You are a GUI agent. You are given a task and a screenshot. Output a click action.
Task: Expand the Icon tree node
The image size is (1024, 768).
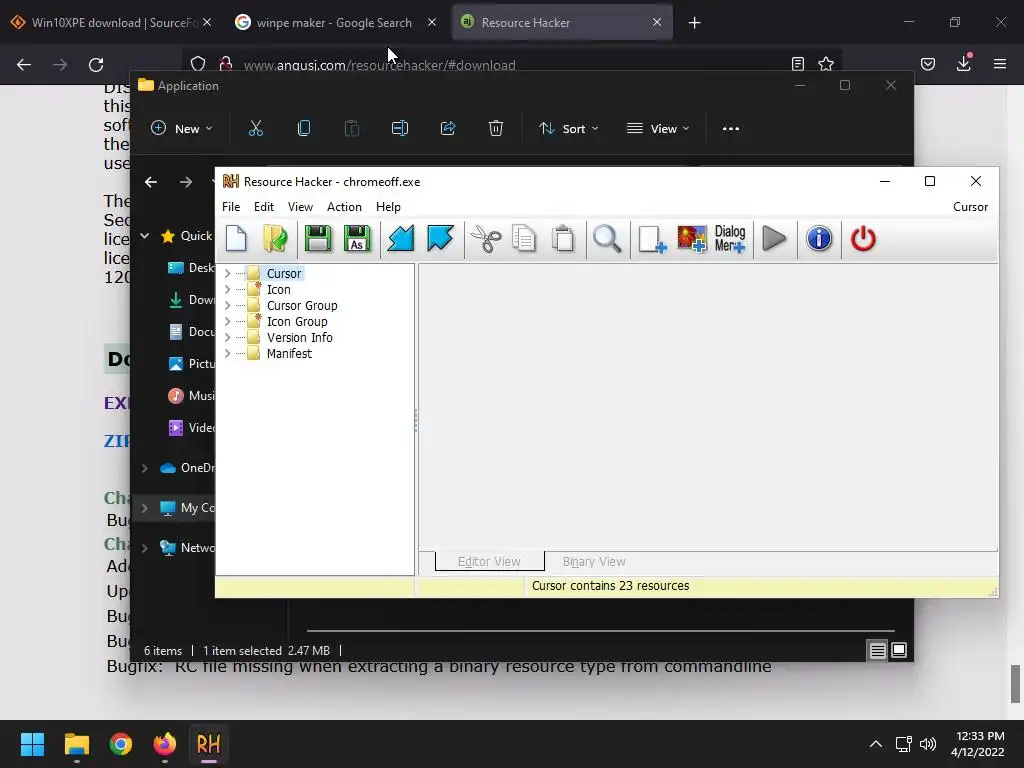click(227, 289)
